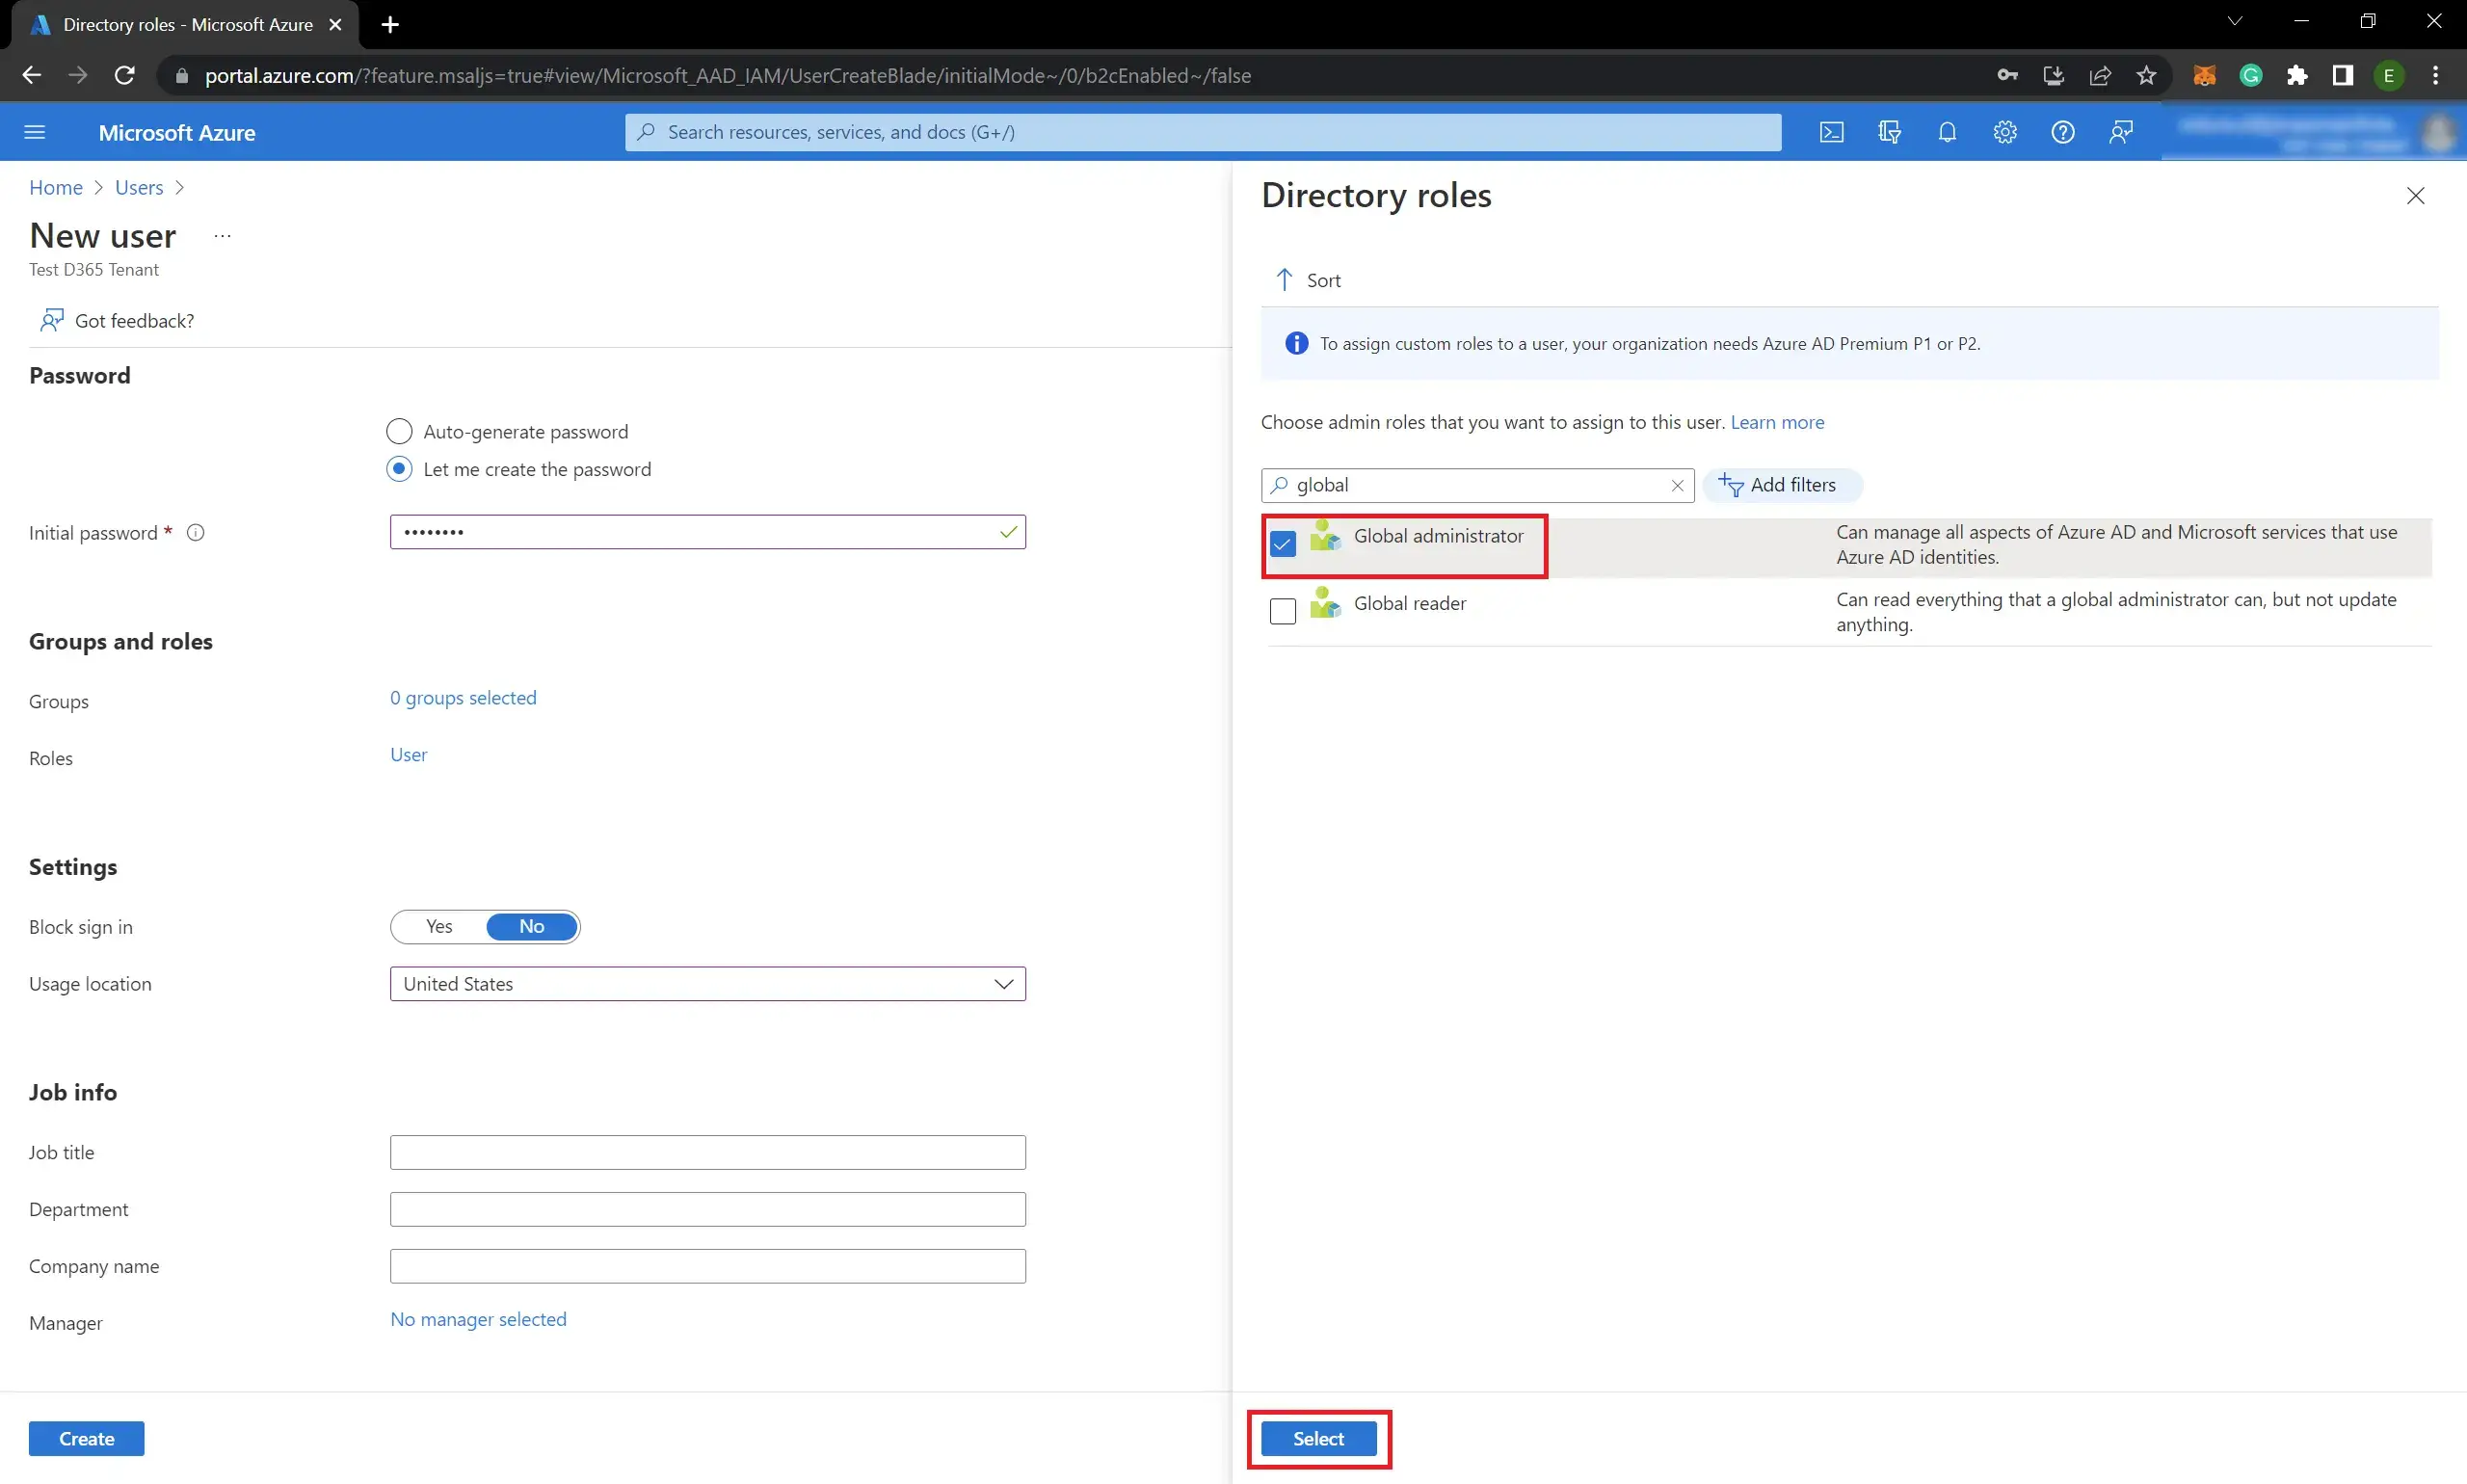Select the Let me create password radio button
Screen dimensions: 2467x1484
tap(398, 467)
